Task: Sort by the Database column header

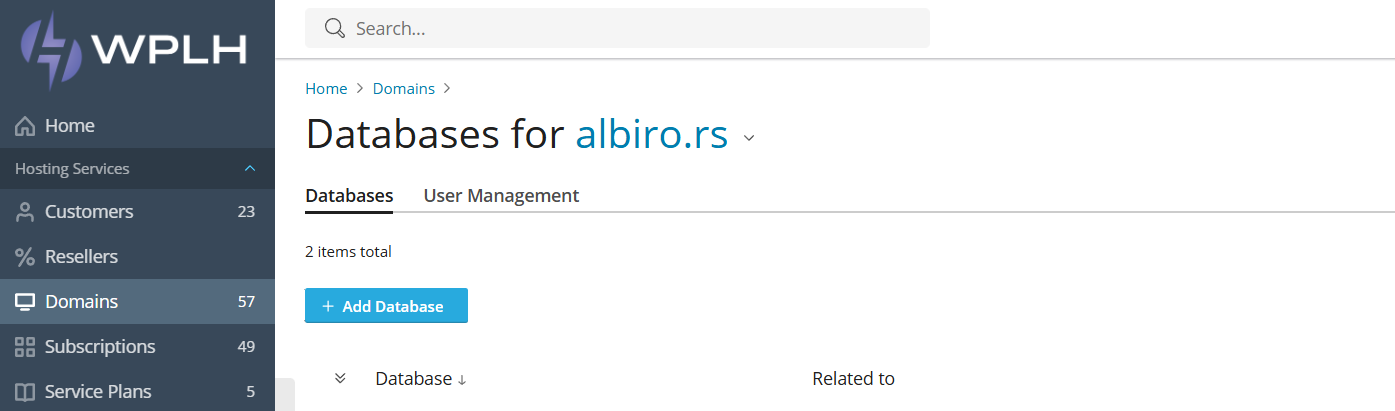Action: click(x=421, y=379)
